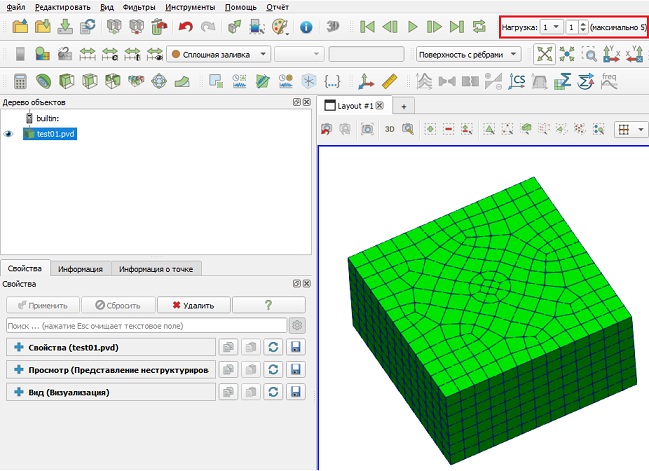Click the reset camera crossed-arrows icon
The width and height of the screenshot is (649, 471).
544,54
